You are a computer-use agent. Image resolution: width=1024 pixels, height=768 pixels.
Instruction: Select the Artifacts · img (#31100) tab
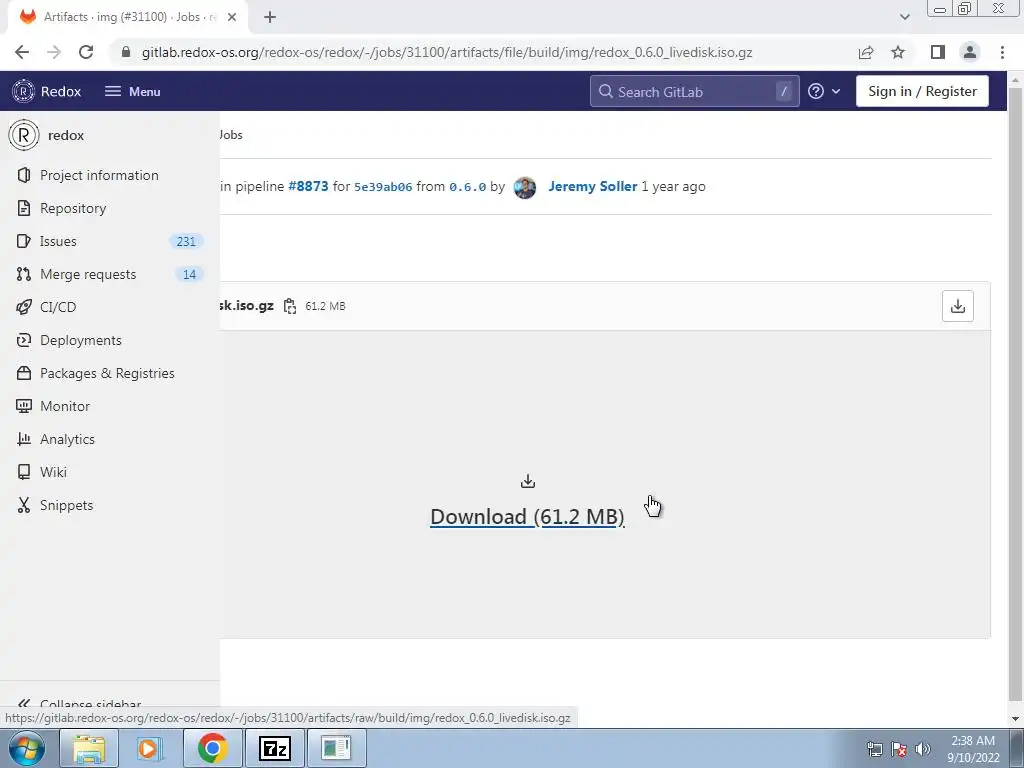tap(128, 17)
